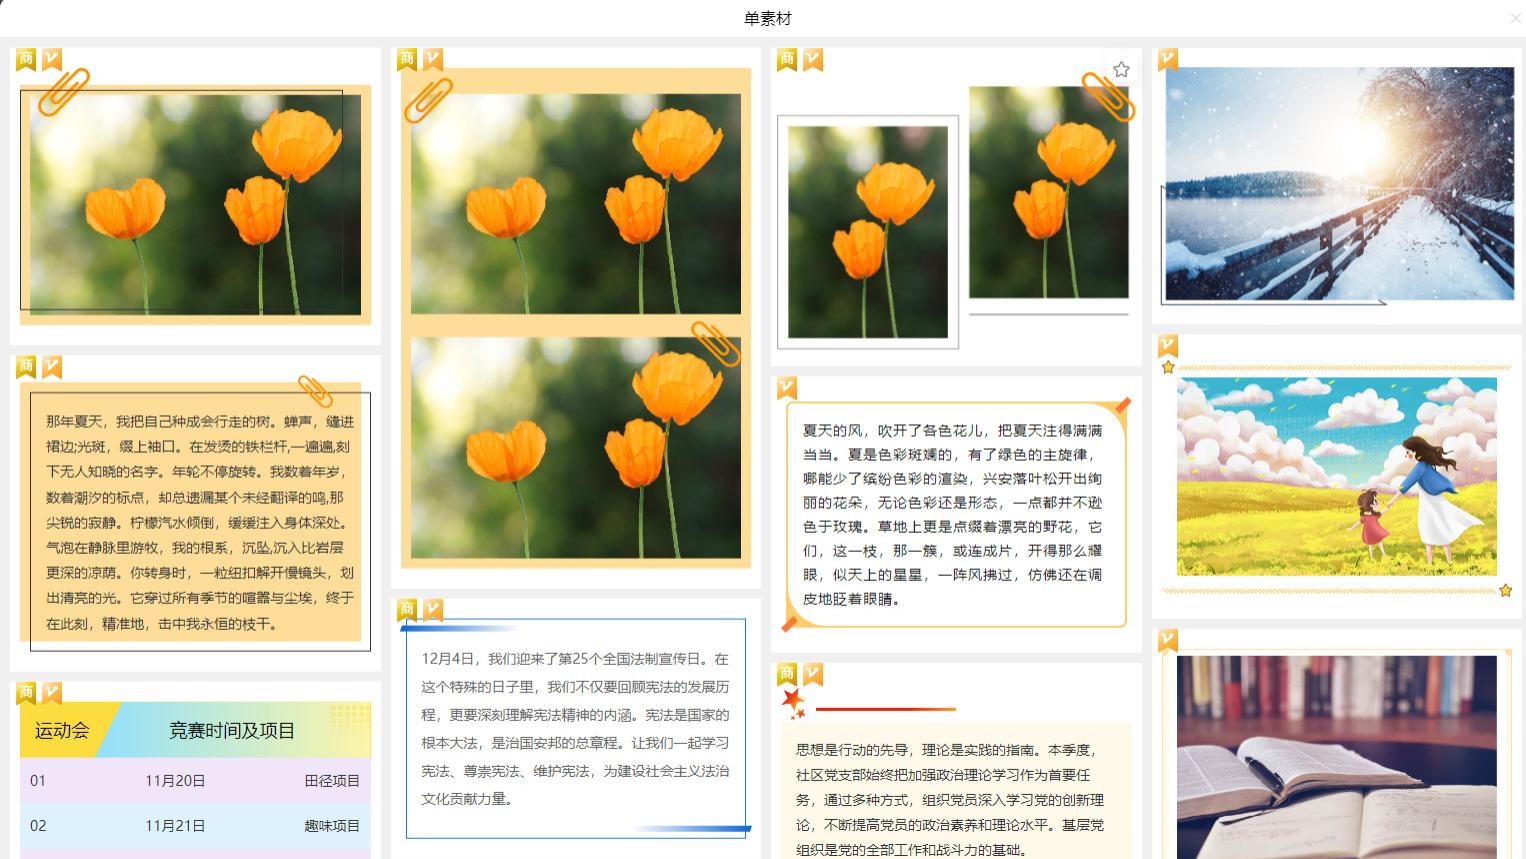This screenshot has height=859, width=1526.
Task: Click the VIP badge on the 思想是行动的先导 card
Action: click(813, 674)
